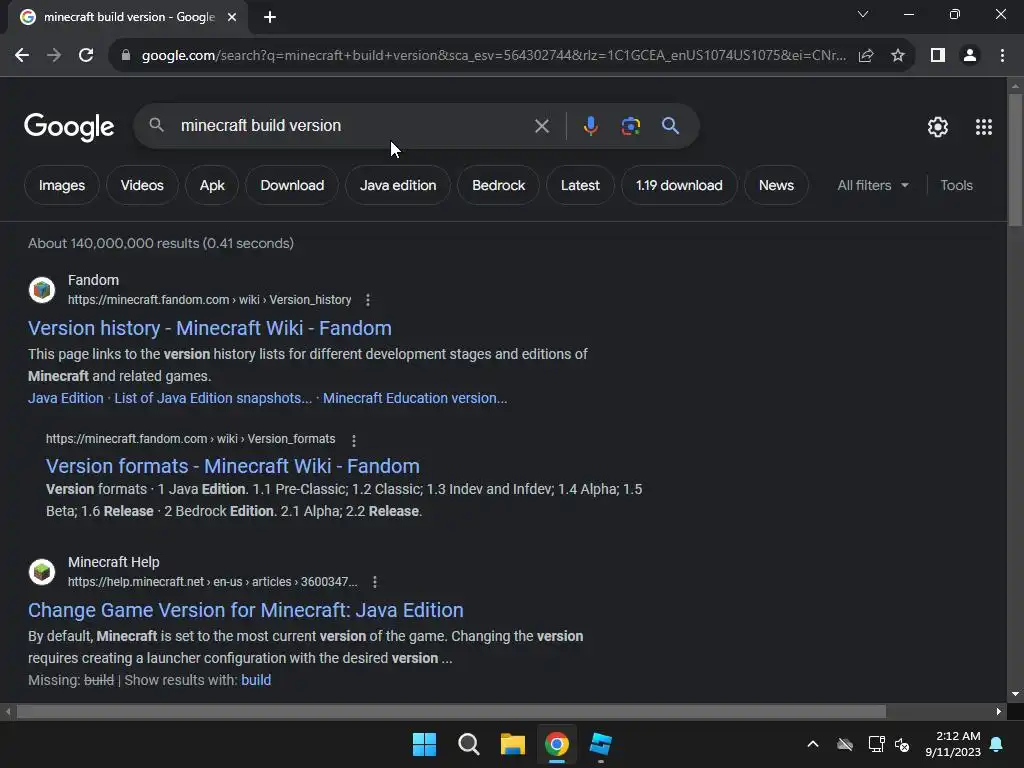Open Version history - Minecraft Wiki link
The height and width of the screenshot is (768, 1024).
click(210, 328)
